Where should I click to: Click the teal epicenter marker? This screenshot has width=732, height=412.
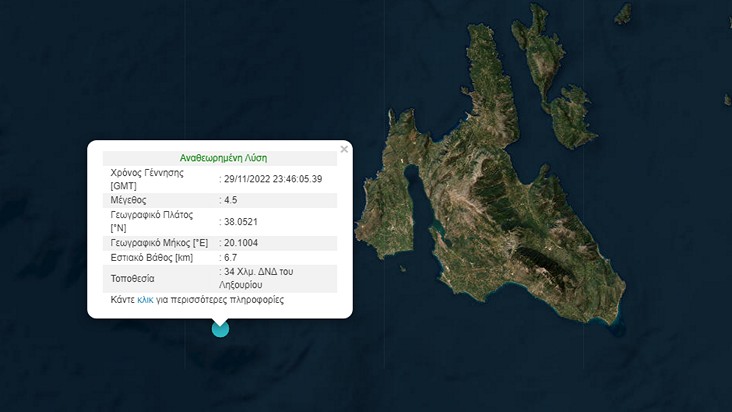(x=220, y=328)
